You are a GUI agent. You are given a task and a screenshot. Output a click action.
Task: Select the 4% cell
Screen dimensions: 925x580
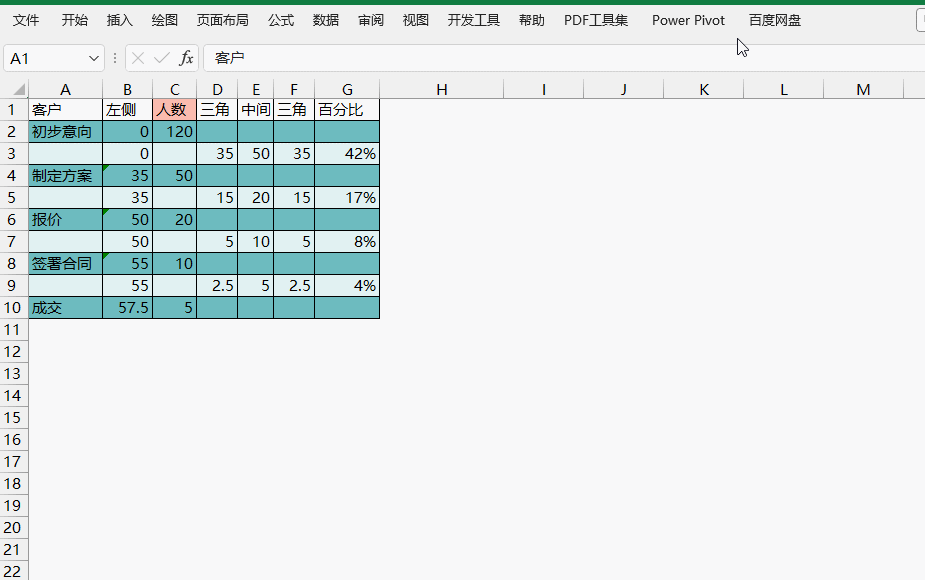click(347, 286)
